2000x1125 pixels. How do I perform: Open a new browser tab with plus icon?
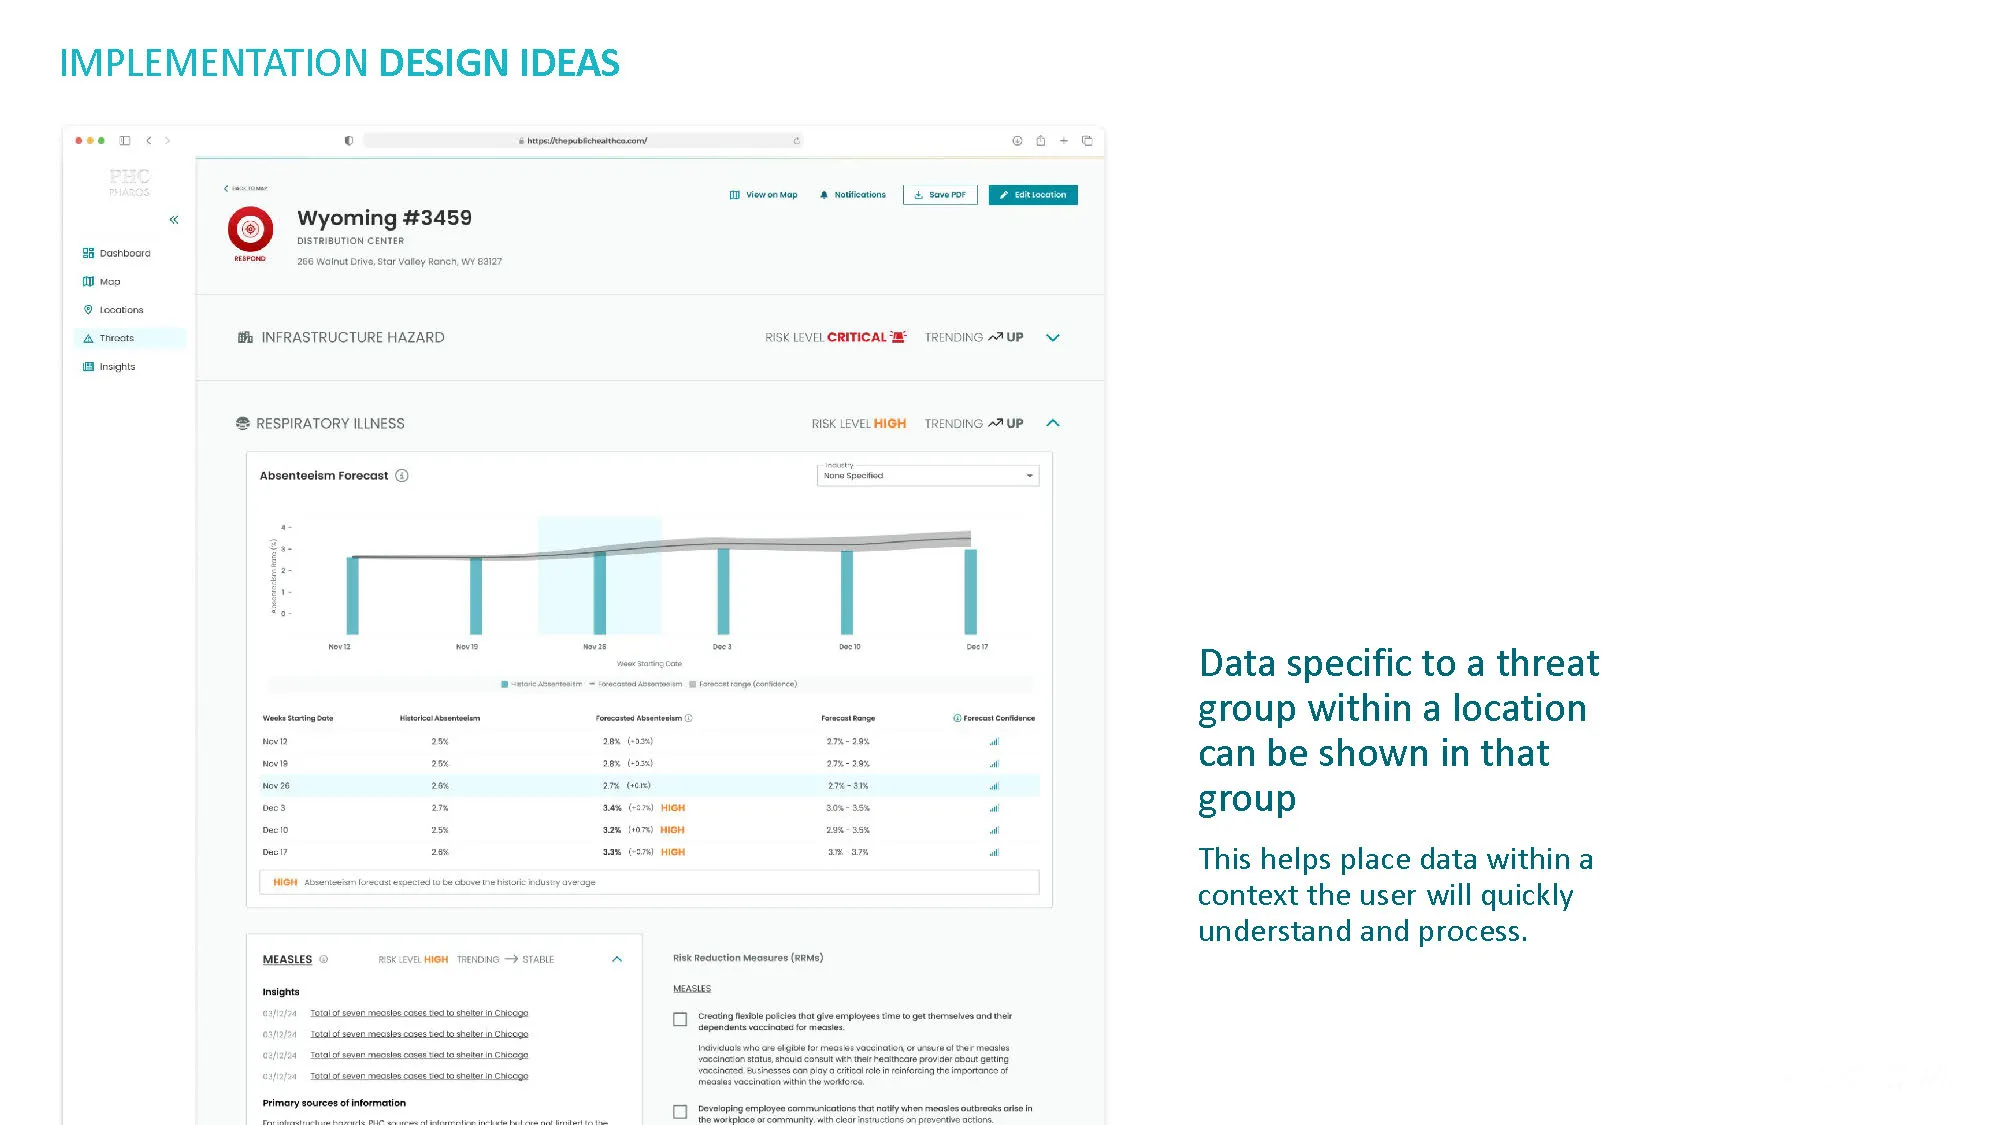click(1064, 141)
